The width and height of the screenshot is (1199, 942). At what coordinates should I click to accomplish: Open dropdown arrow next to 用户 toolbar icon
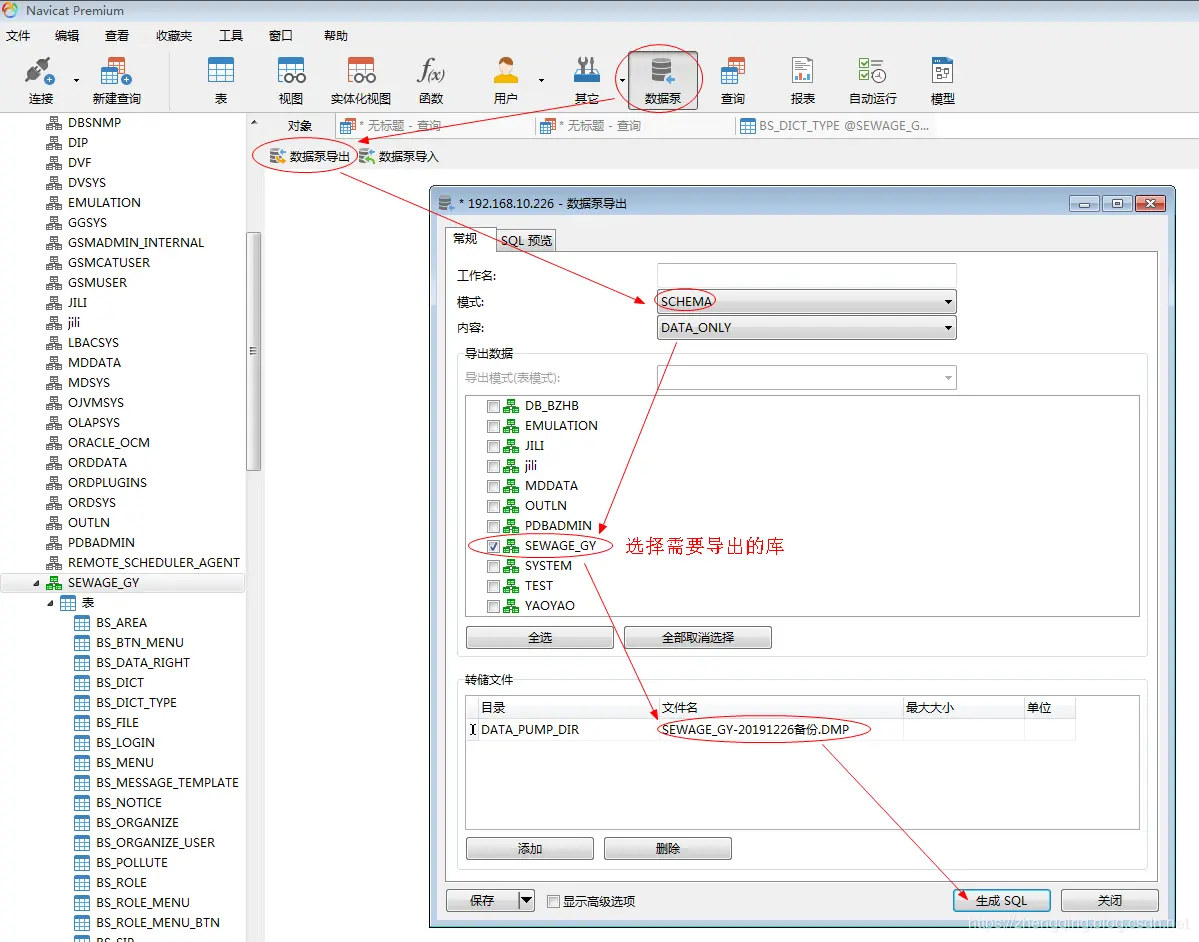[541, 80]
